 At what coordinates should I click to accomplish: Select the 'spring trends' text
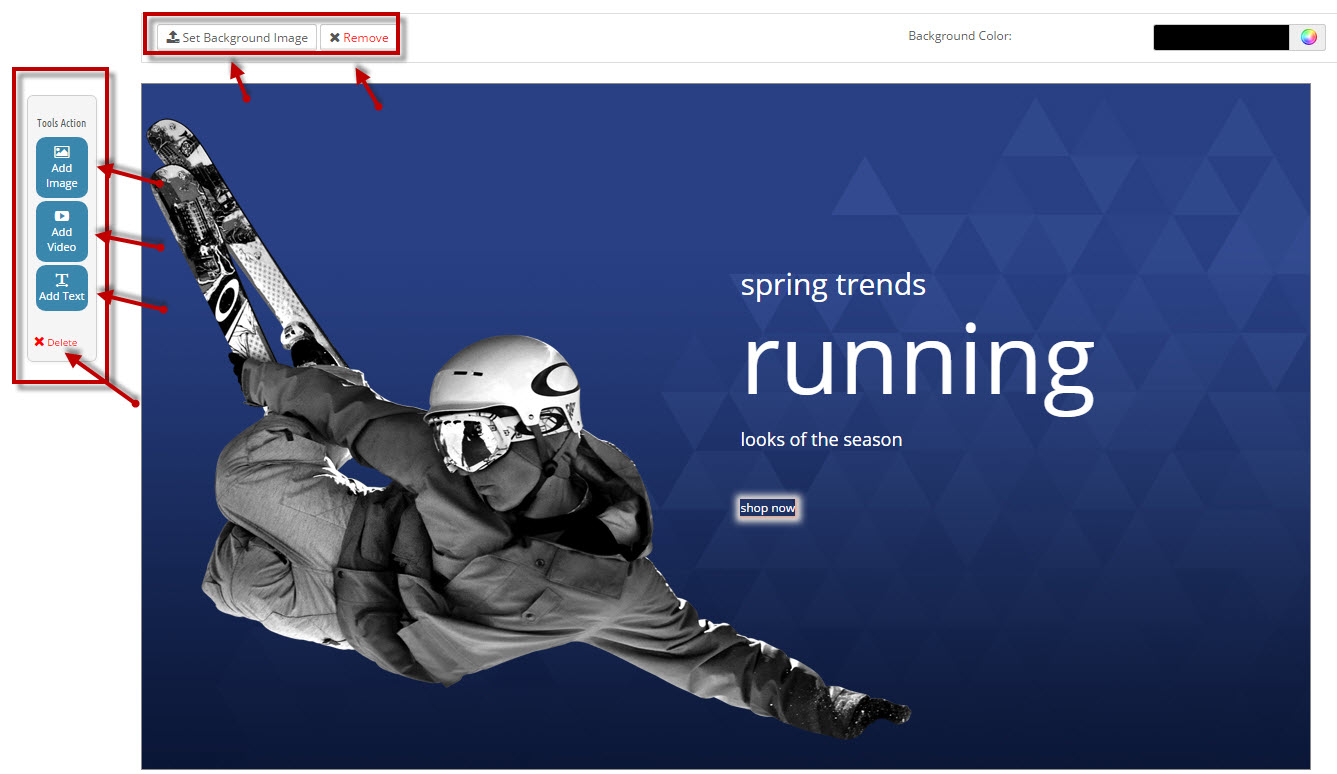coord(833,285)
